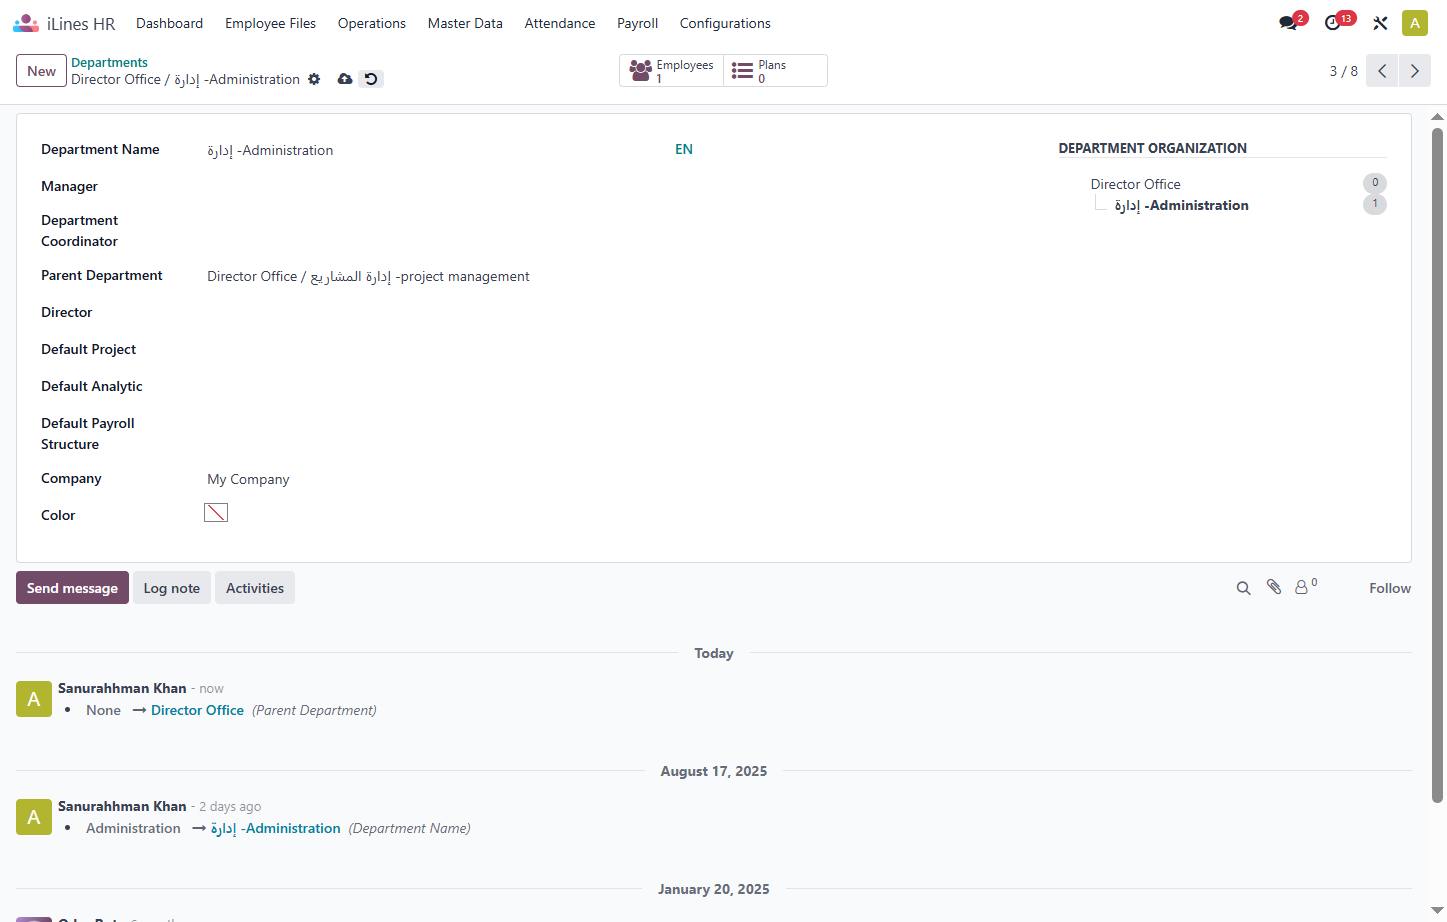Edit the Department Name field
The image size is (1447, 922).
coord(435,150)
